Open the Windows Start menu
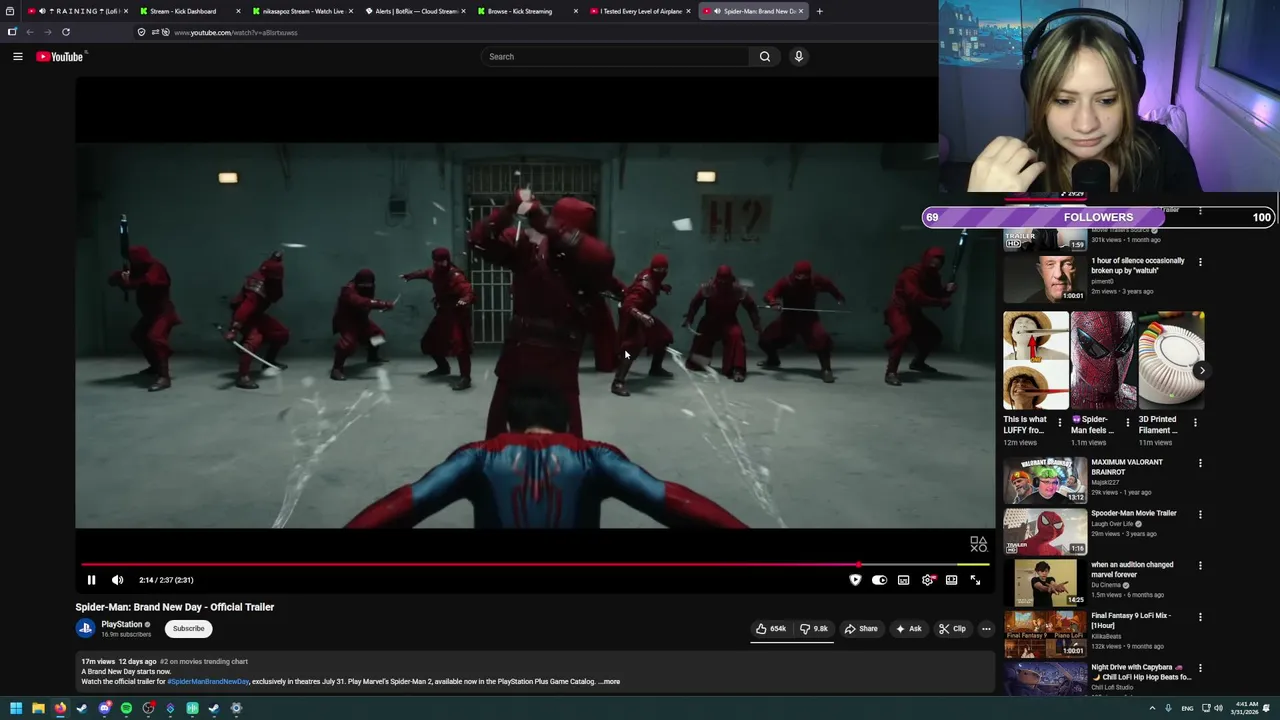The height and width of the screenshot is (720, 1280). pyautogui.click(x=16, y=708)
